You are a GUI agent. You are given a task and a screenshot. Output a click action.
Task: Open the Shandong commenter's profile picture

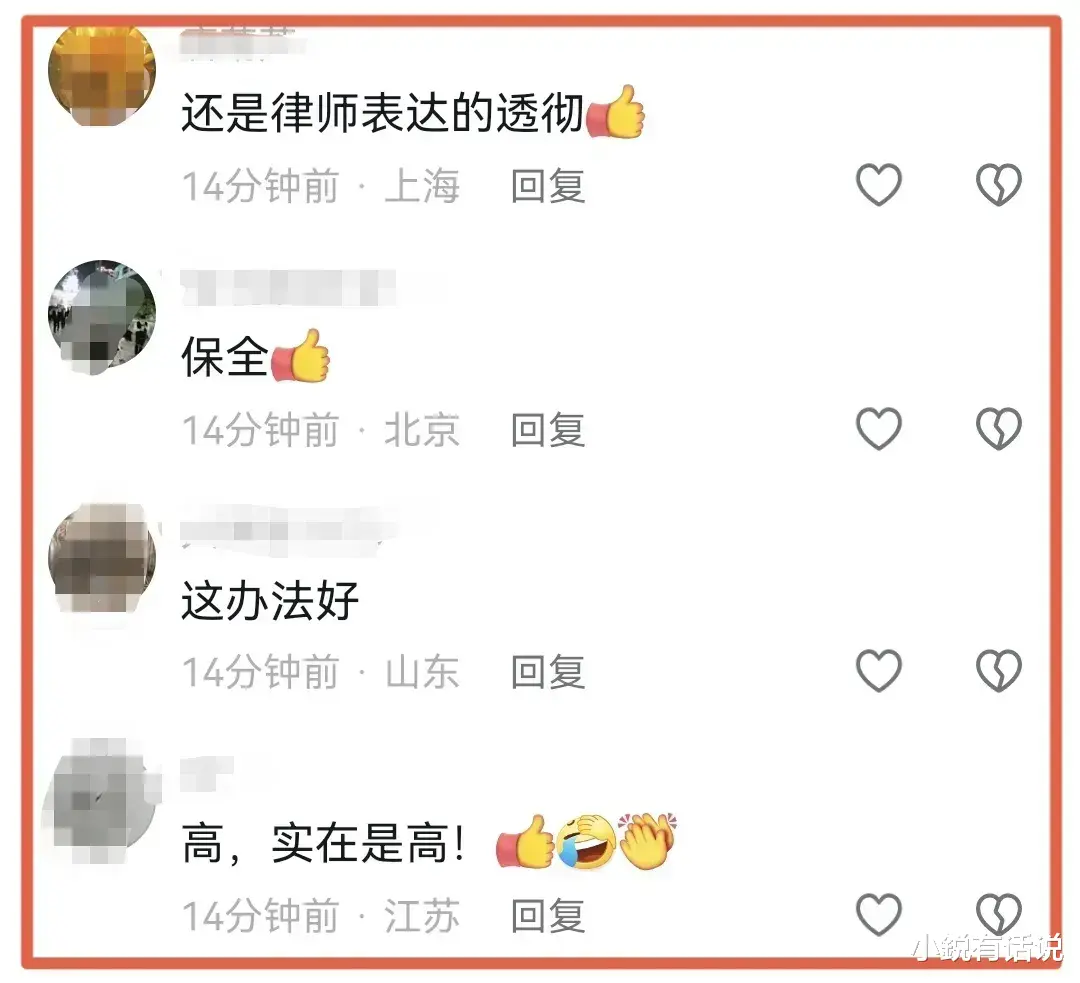pyautogui.click(x=102, y=558)
